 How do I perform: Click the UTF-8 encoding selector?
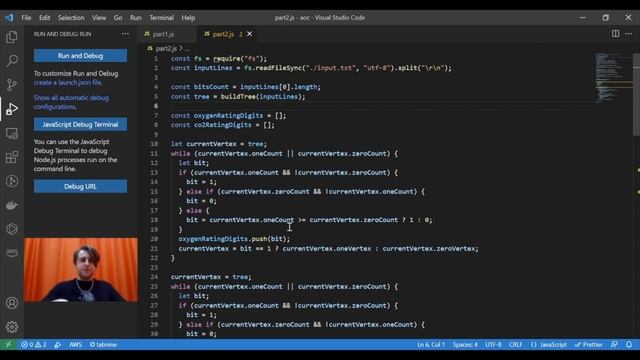point(493,344)
